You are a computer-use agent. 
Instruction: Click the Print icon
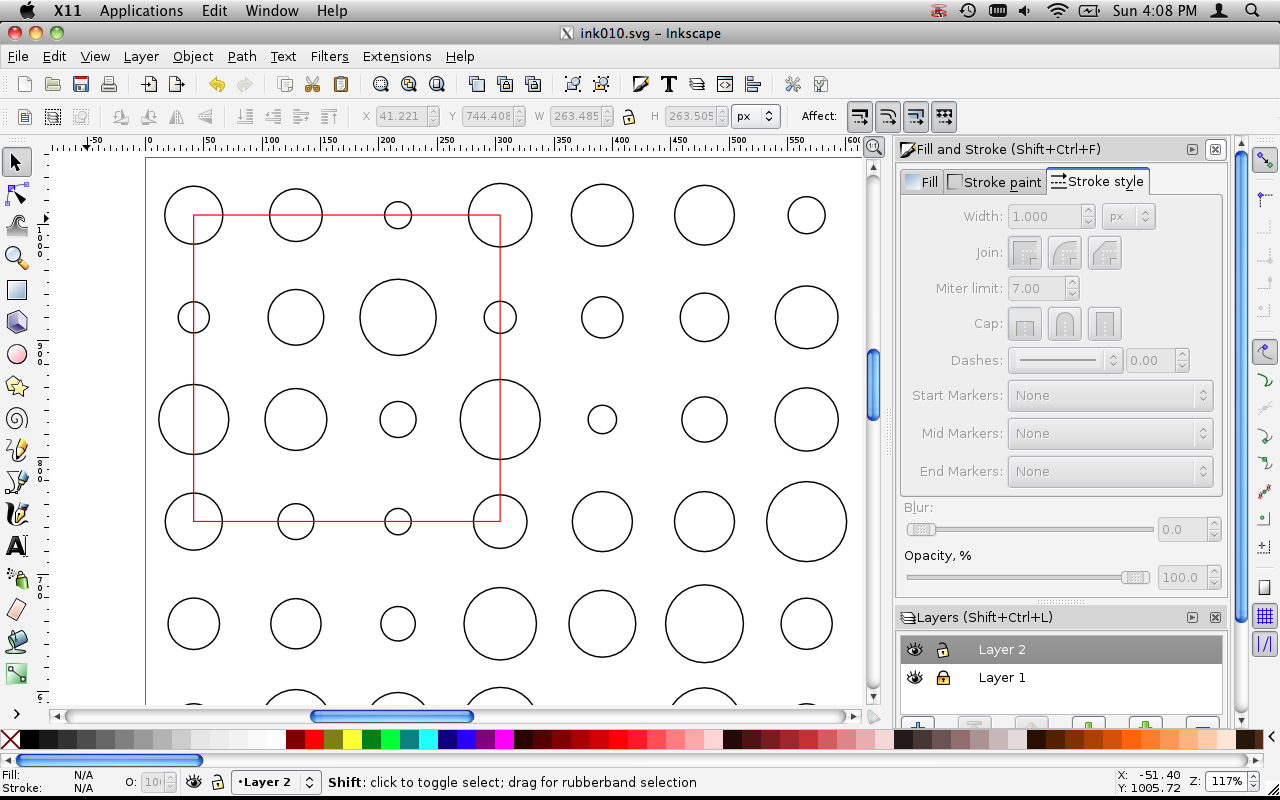pyautogui.click(x=109, y=84)
